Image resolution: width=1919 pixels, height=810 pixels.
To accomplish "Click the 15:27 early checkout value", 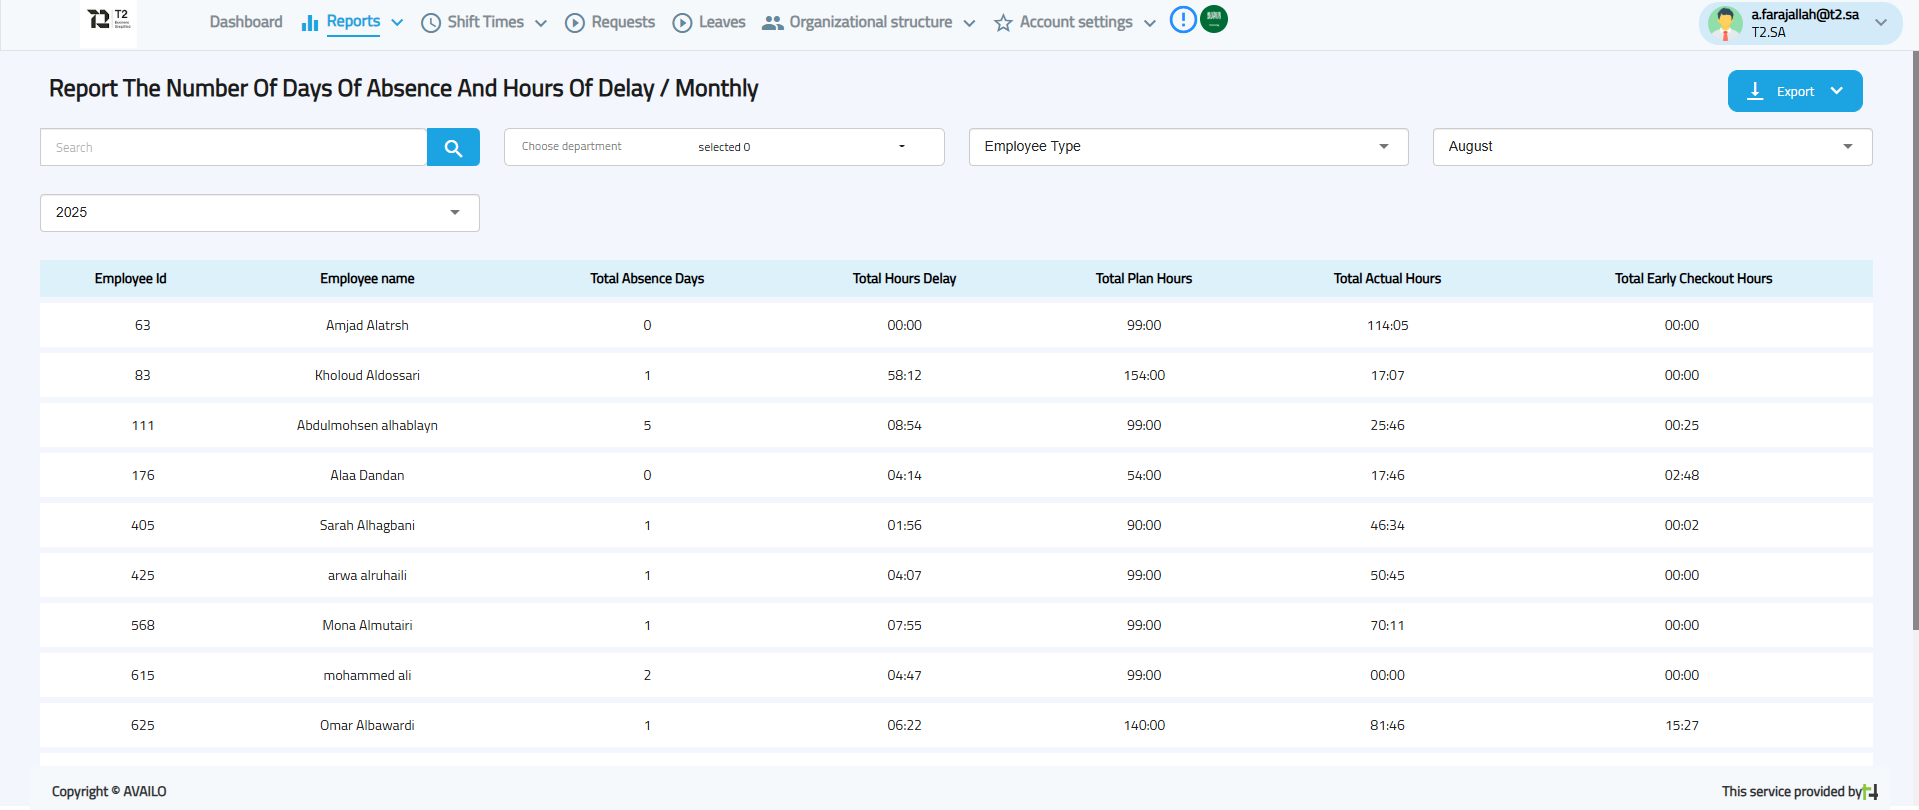I will point(1682,725).
